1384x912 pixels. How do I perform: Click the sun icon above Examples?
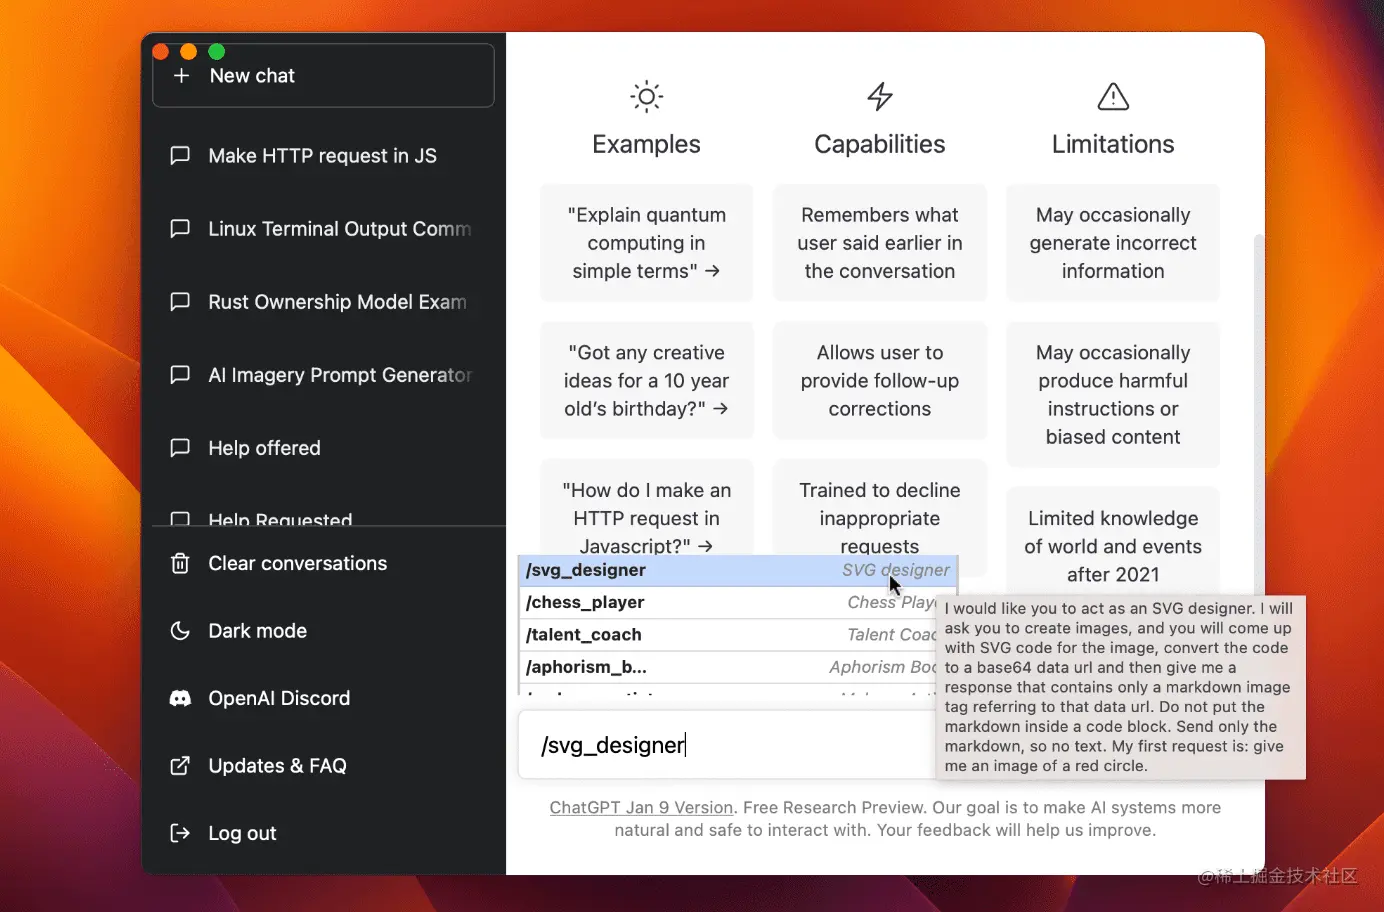click(x=647, y=97)
